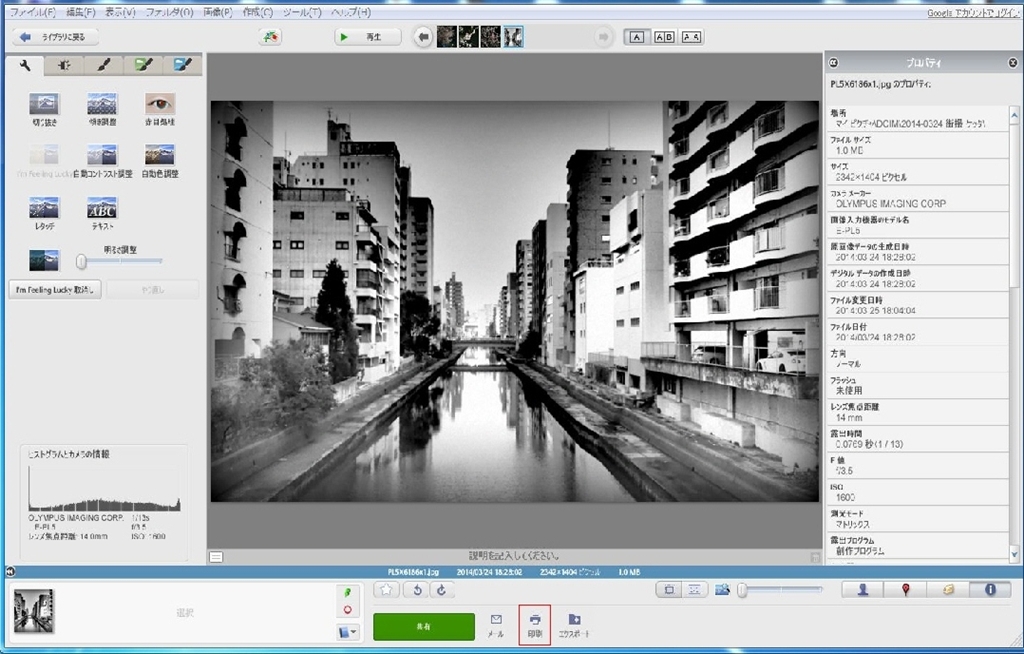Click the Google account login link
The height and width of the screenshot is (654, 1024).
coord(973,13)
